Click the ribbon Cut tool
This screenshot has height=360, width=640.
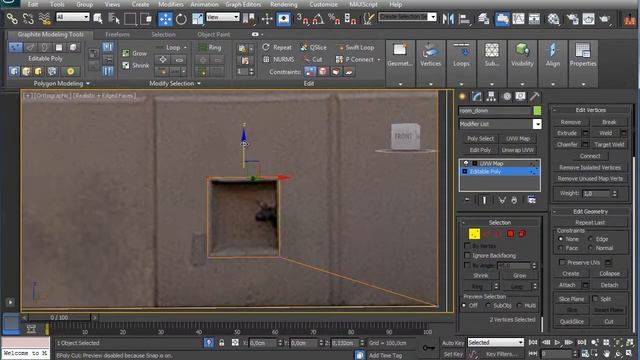[x=313, y=59]
